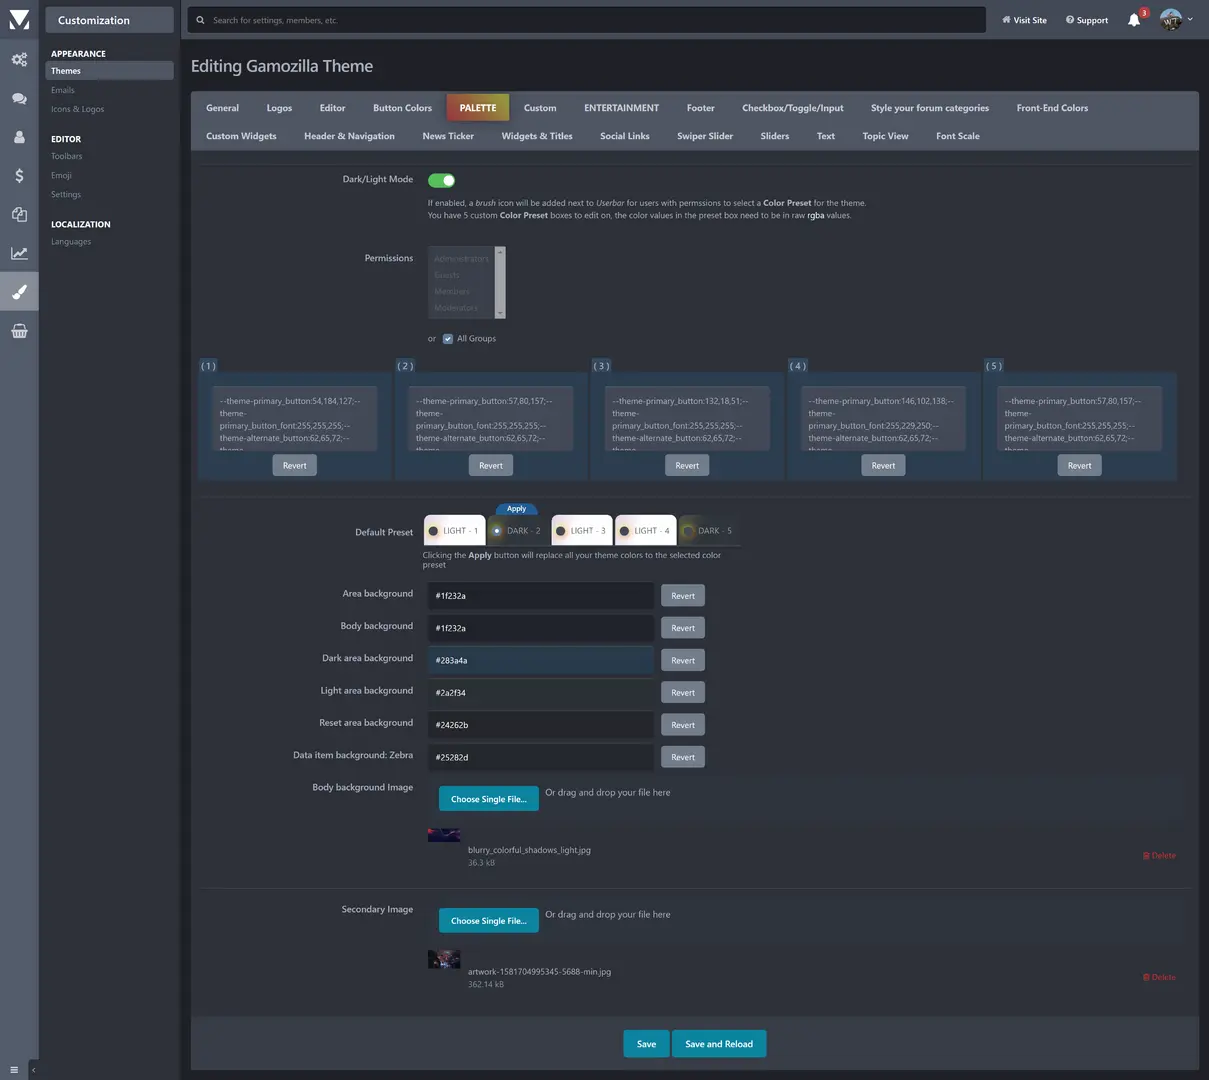The height and width of the screenshot is (1080, 1209).
Task: Open the Members person icon section
Action: coord(19,137)
